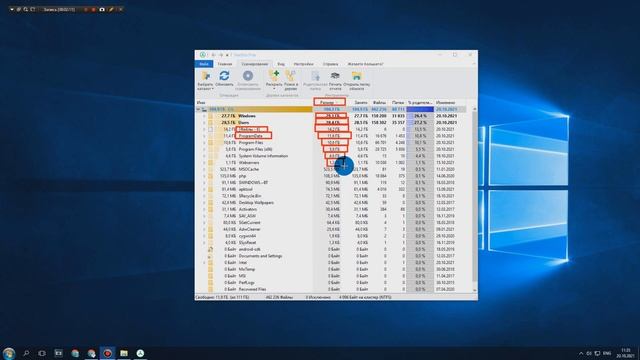Click the scrollbar up arrow
Screen dimensions: 640x360
tap(474, 109)
